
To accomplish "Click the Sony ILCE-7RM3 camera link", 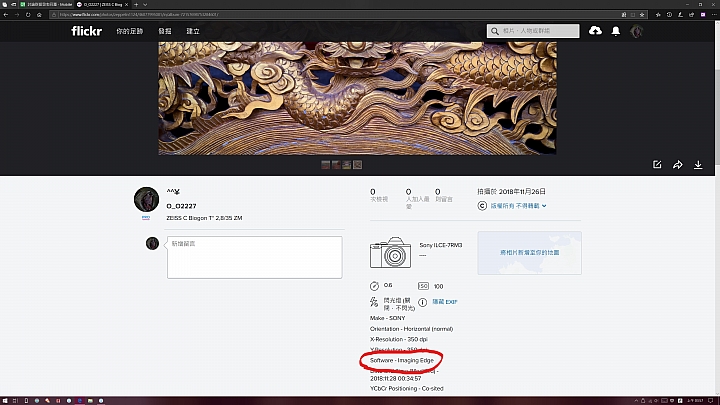I will tap(441, 245).
